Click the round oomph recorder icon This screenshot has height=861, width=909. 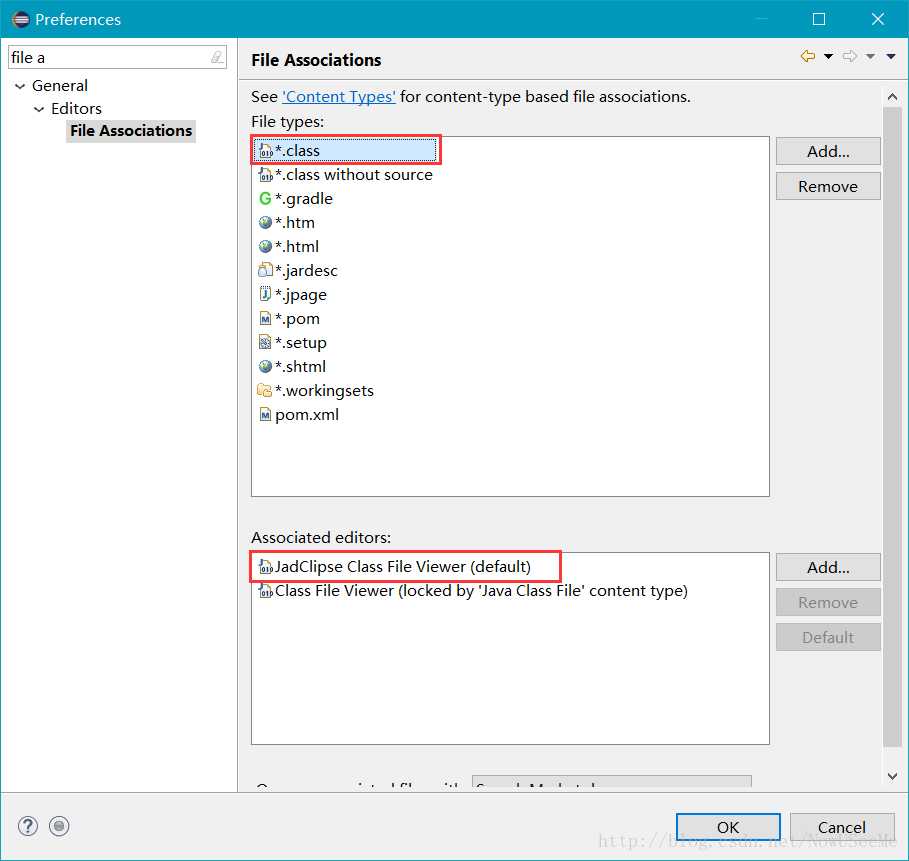[x=59, y=826]
